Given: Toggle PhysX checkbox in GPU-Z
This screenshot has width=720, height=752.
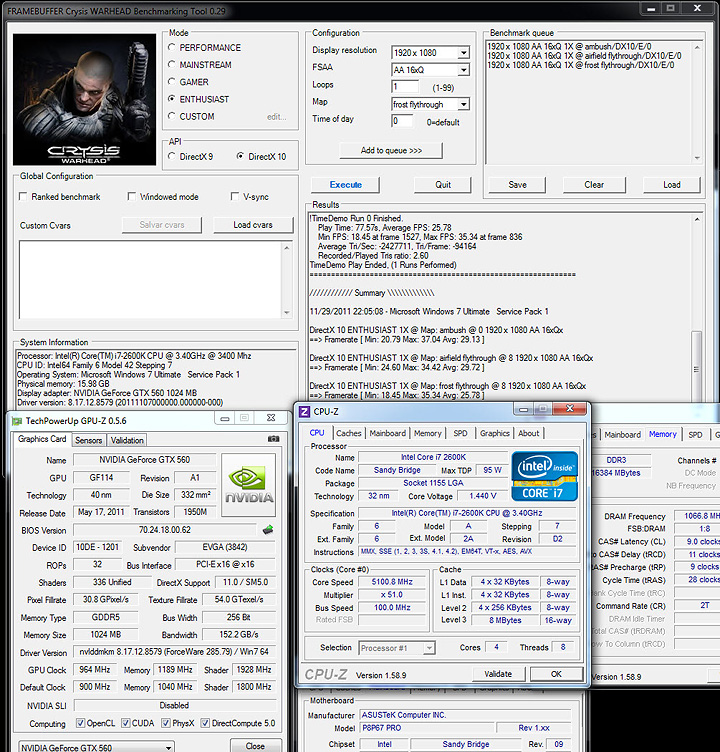Looking at the screenshot, I should pyautogui.click(x=166, y=723).
